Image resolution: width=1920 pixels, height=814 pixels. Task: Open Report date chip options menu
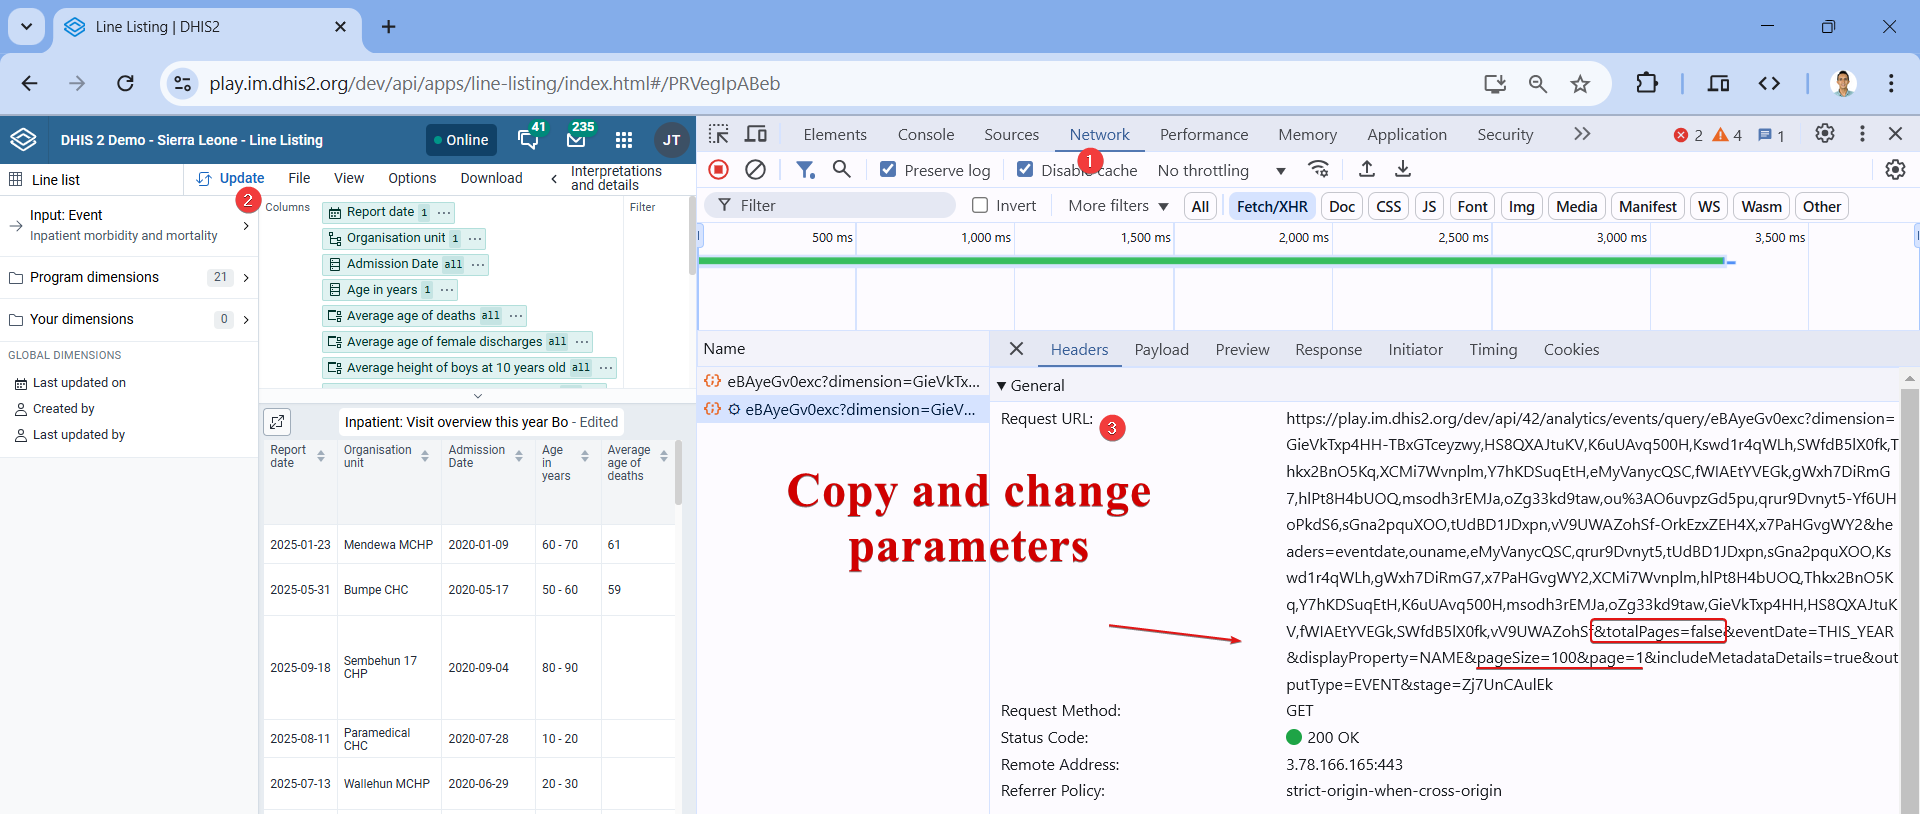445,212
